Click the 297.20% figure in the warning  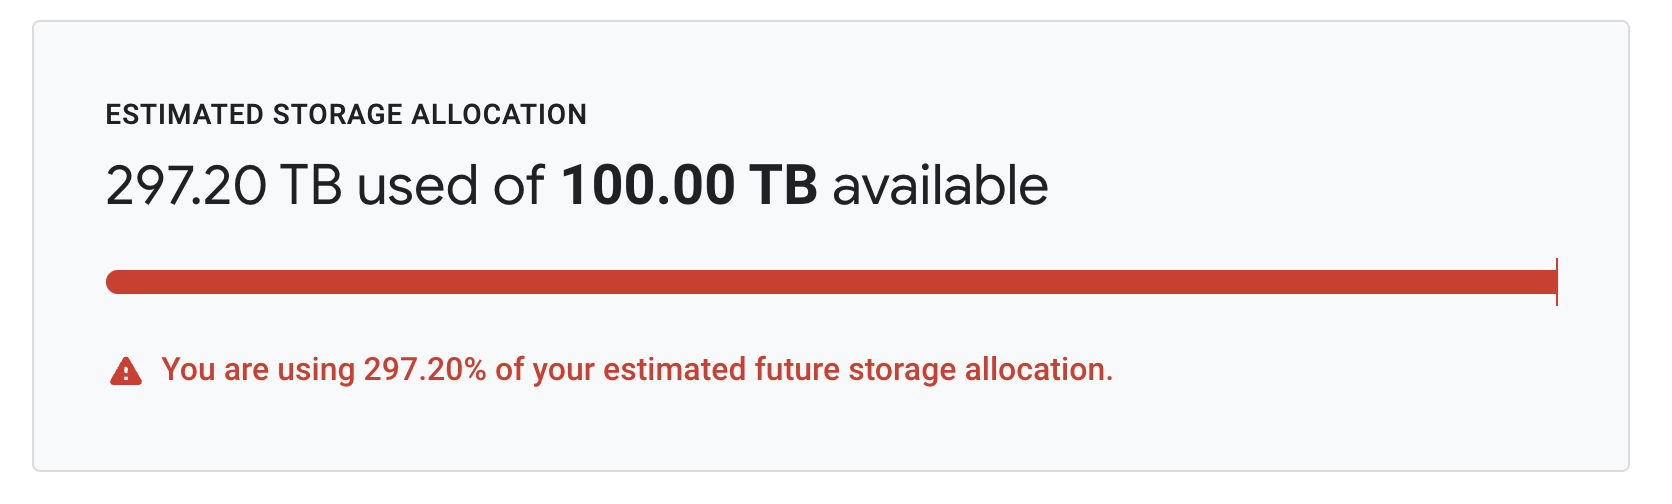click(424, 370)
